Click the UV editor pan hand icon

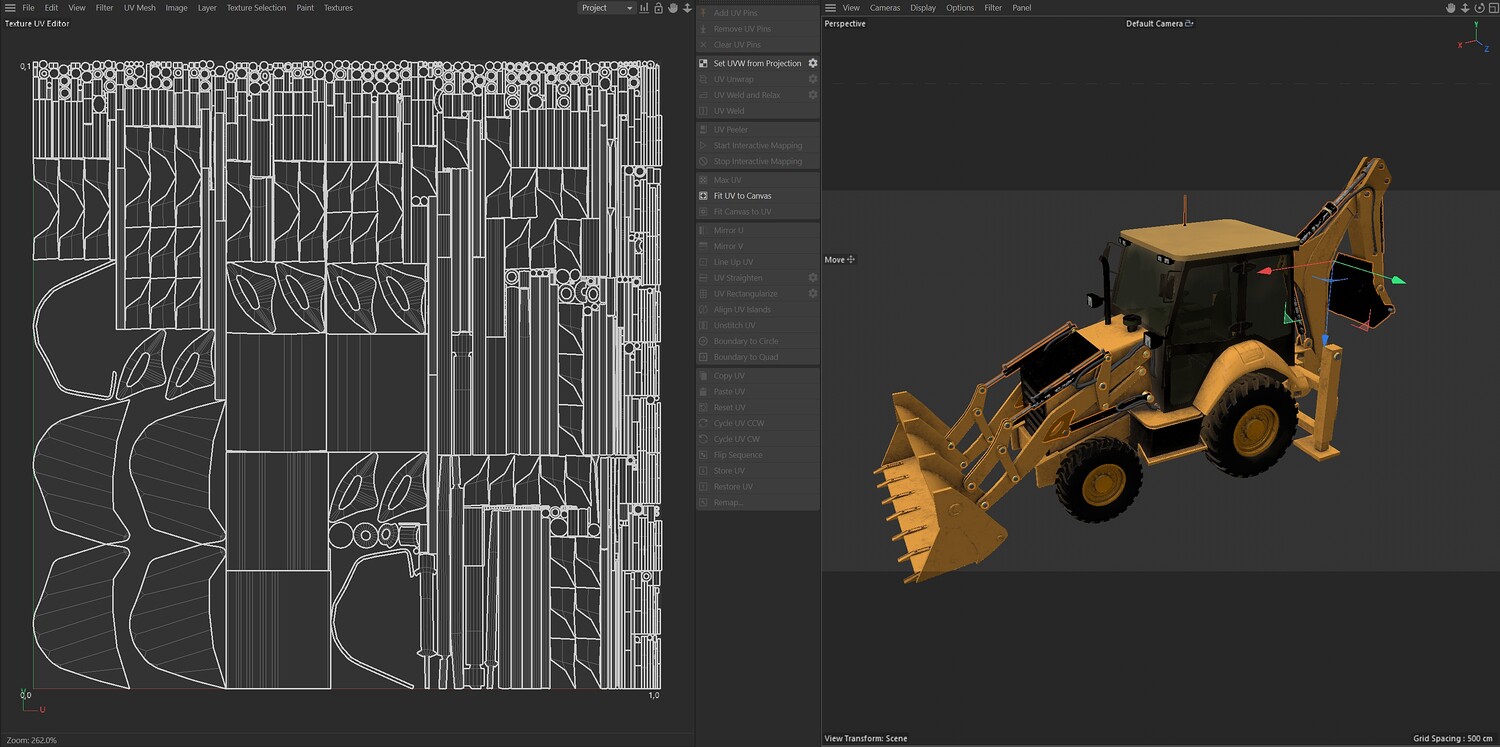pos(673,8)
